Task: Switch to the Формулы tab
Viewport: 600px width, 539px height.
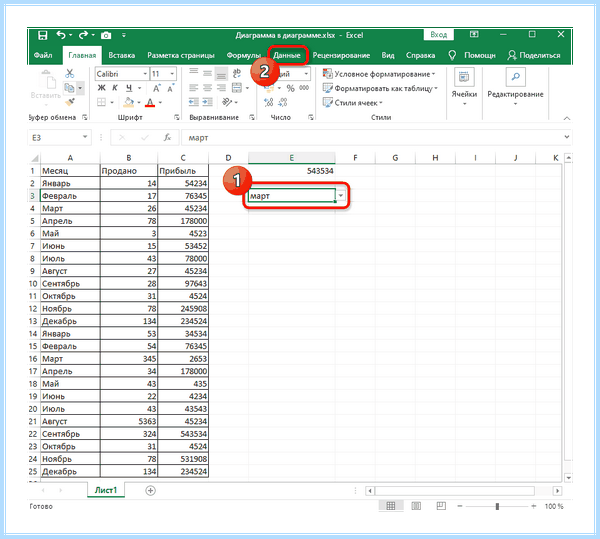Action: [x=243, y=55]
